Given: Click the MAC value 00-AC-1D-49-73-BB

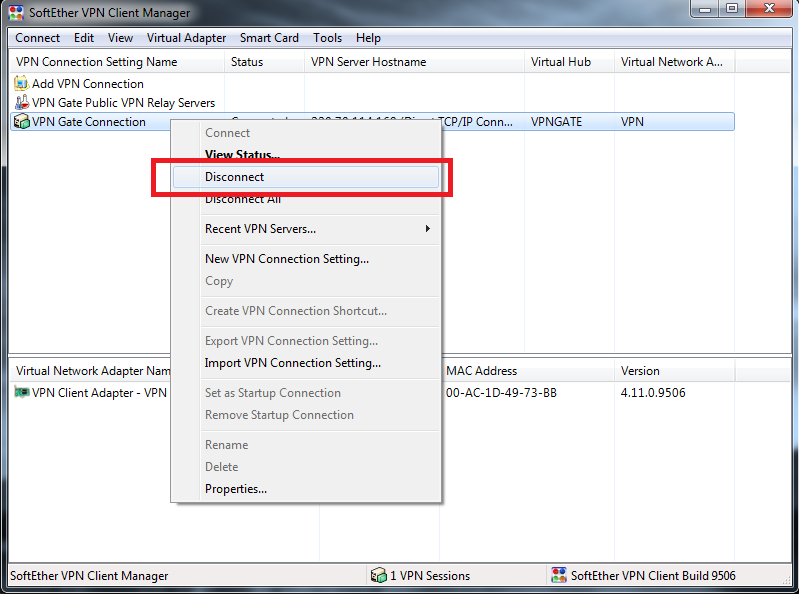Looking at the screenshot, I should tap(501, 393).
